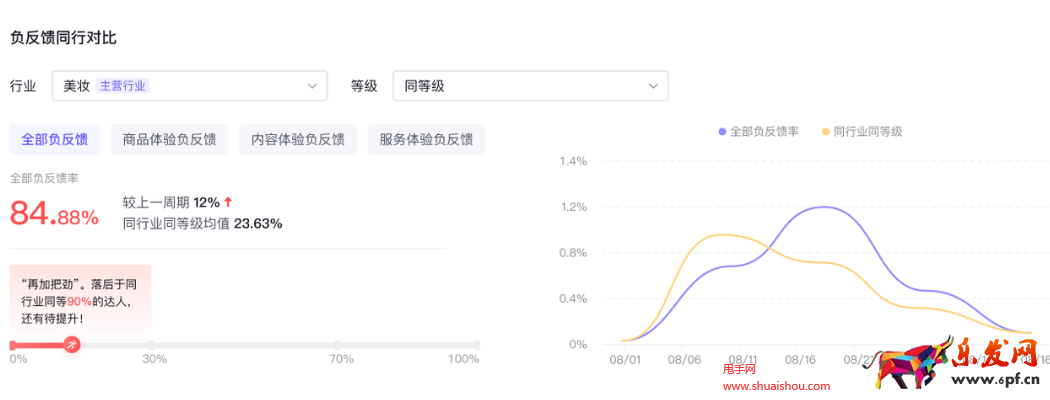Image resolution: width=1050 pixels, height=400 pixels.
Task: Click the 1.2% y-axis label
Action: (573, 207)
